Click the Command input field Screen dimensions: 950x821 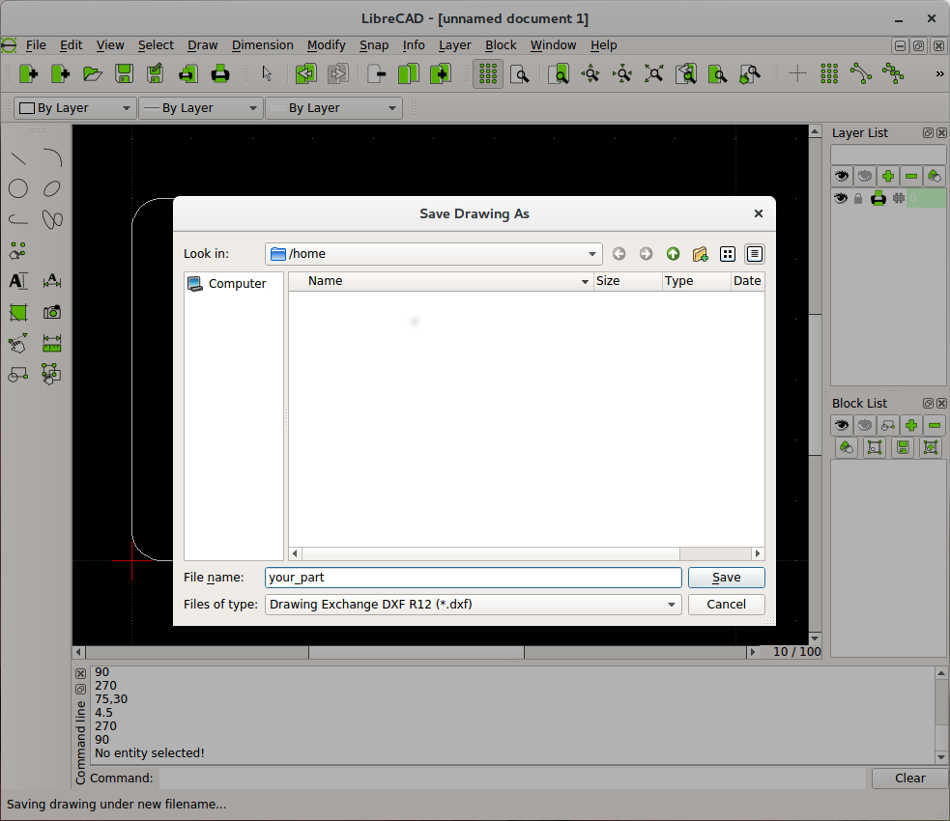click(x=512, y=778)
